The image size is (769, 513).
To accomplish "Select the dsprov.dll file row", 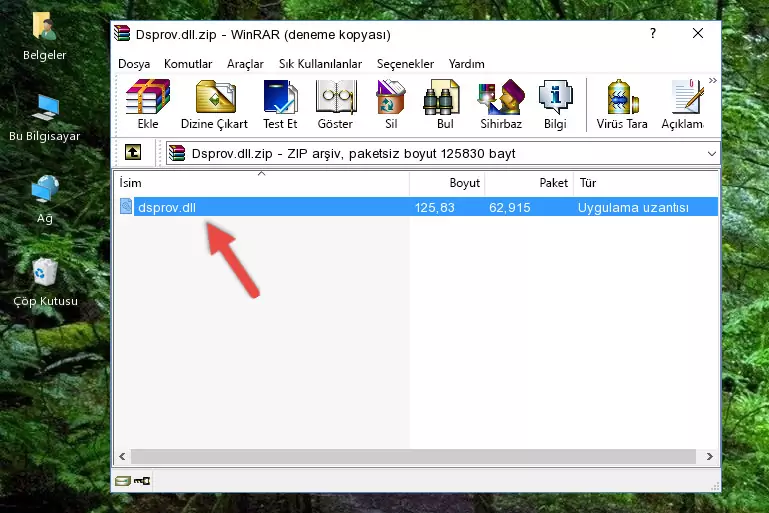I will [418, 207].
